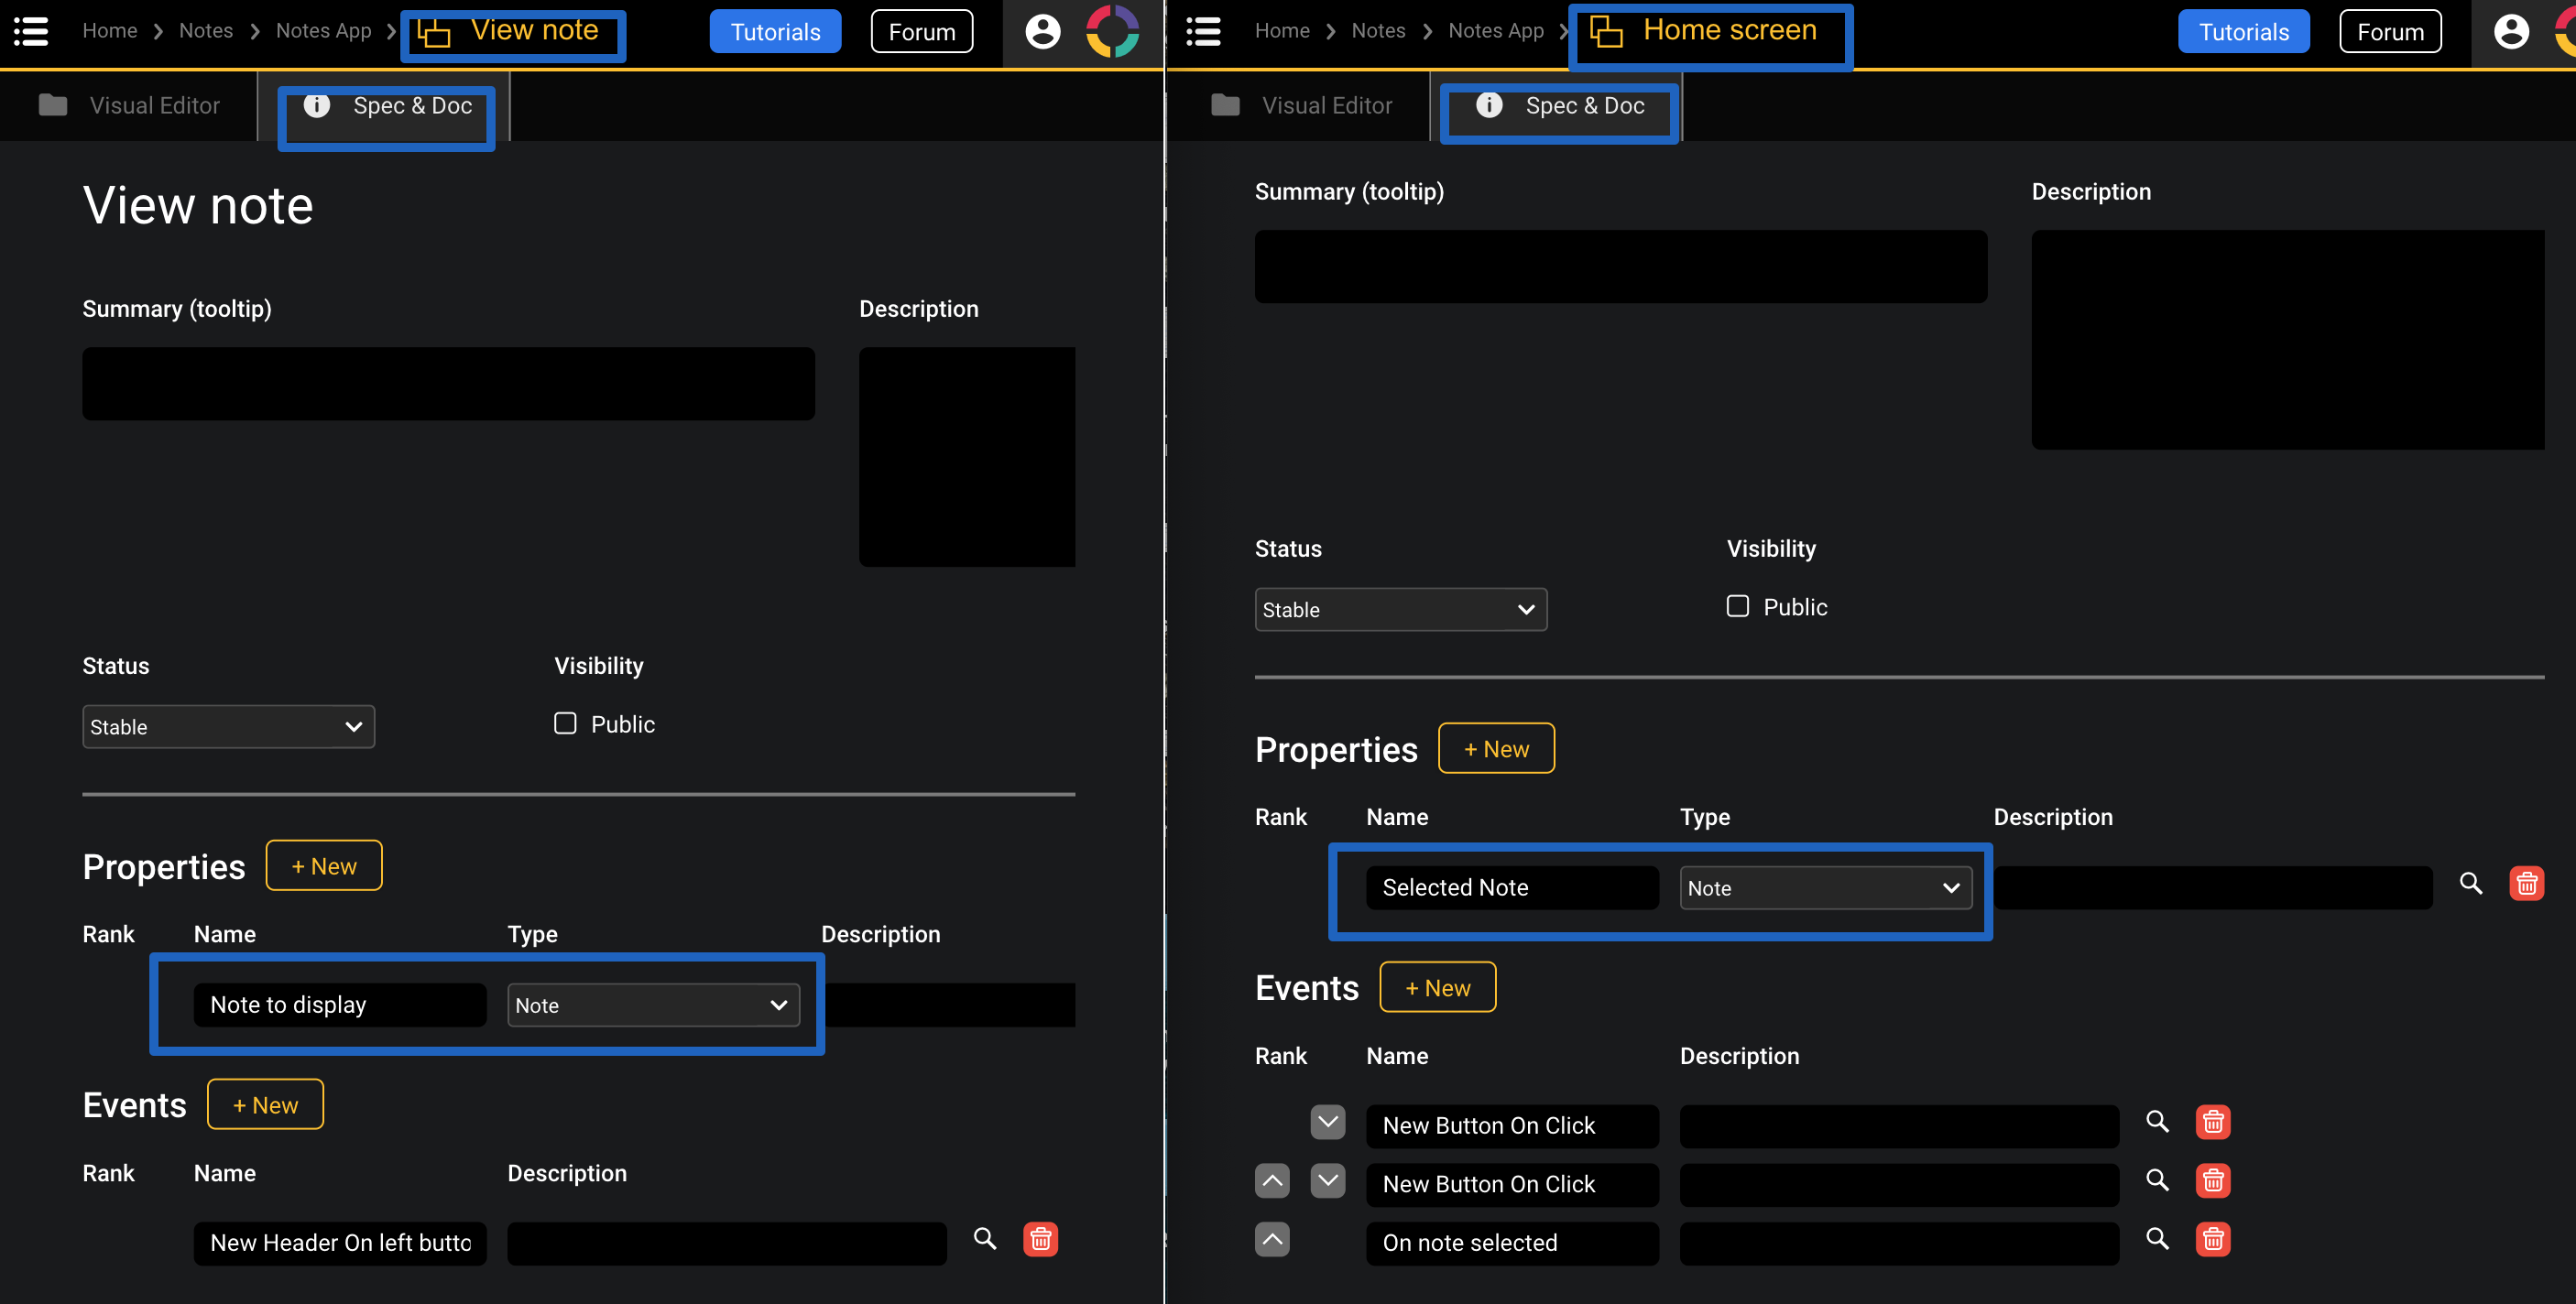Click the info icon on Spec & Doc tab
The width and height of the screenshot is (2576, 1304).
pos(318,105)
